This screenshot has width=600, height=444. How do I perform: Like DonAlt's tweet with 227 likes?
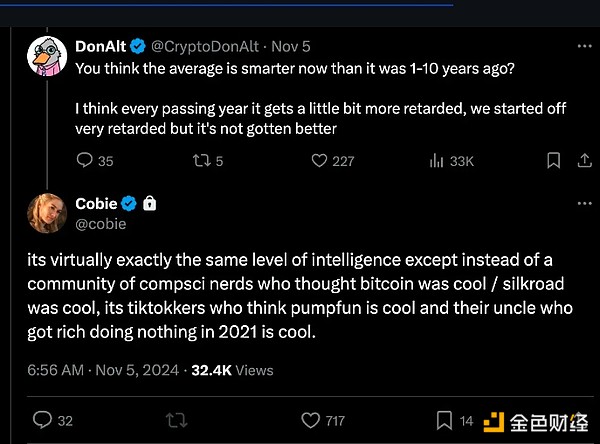[320, 160]
